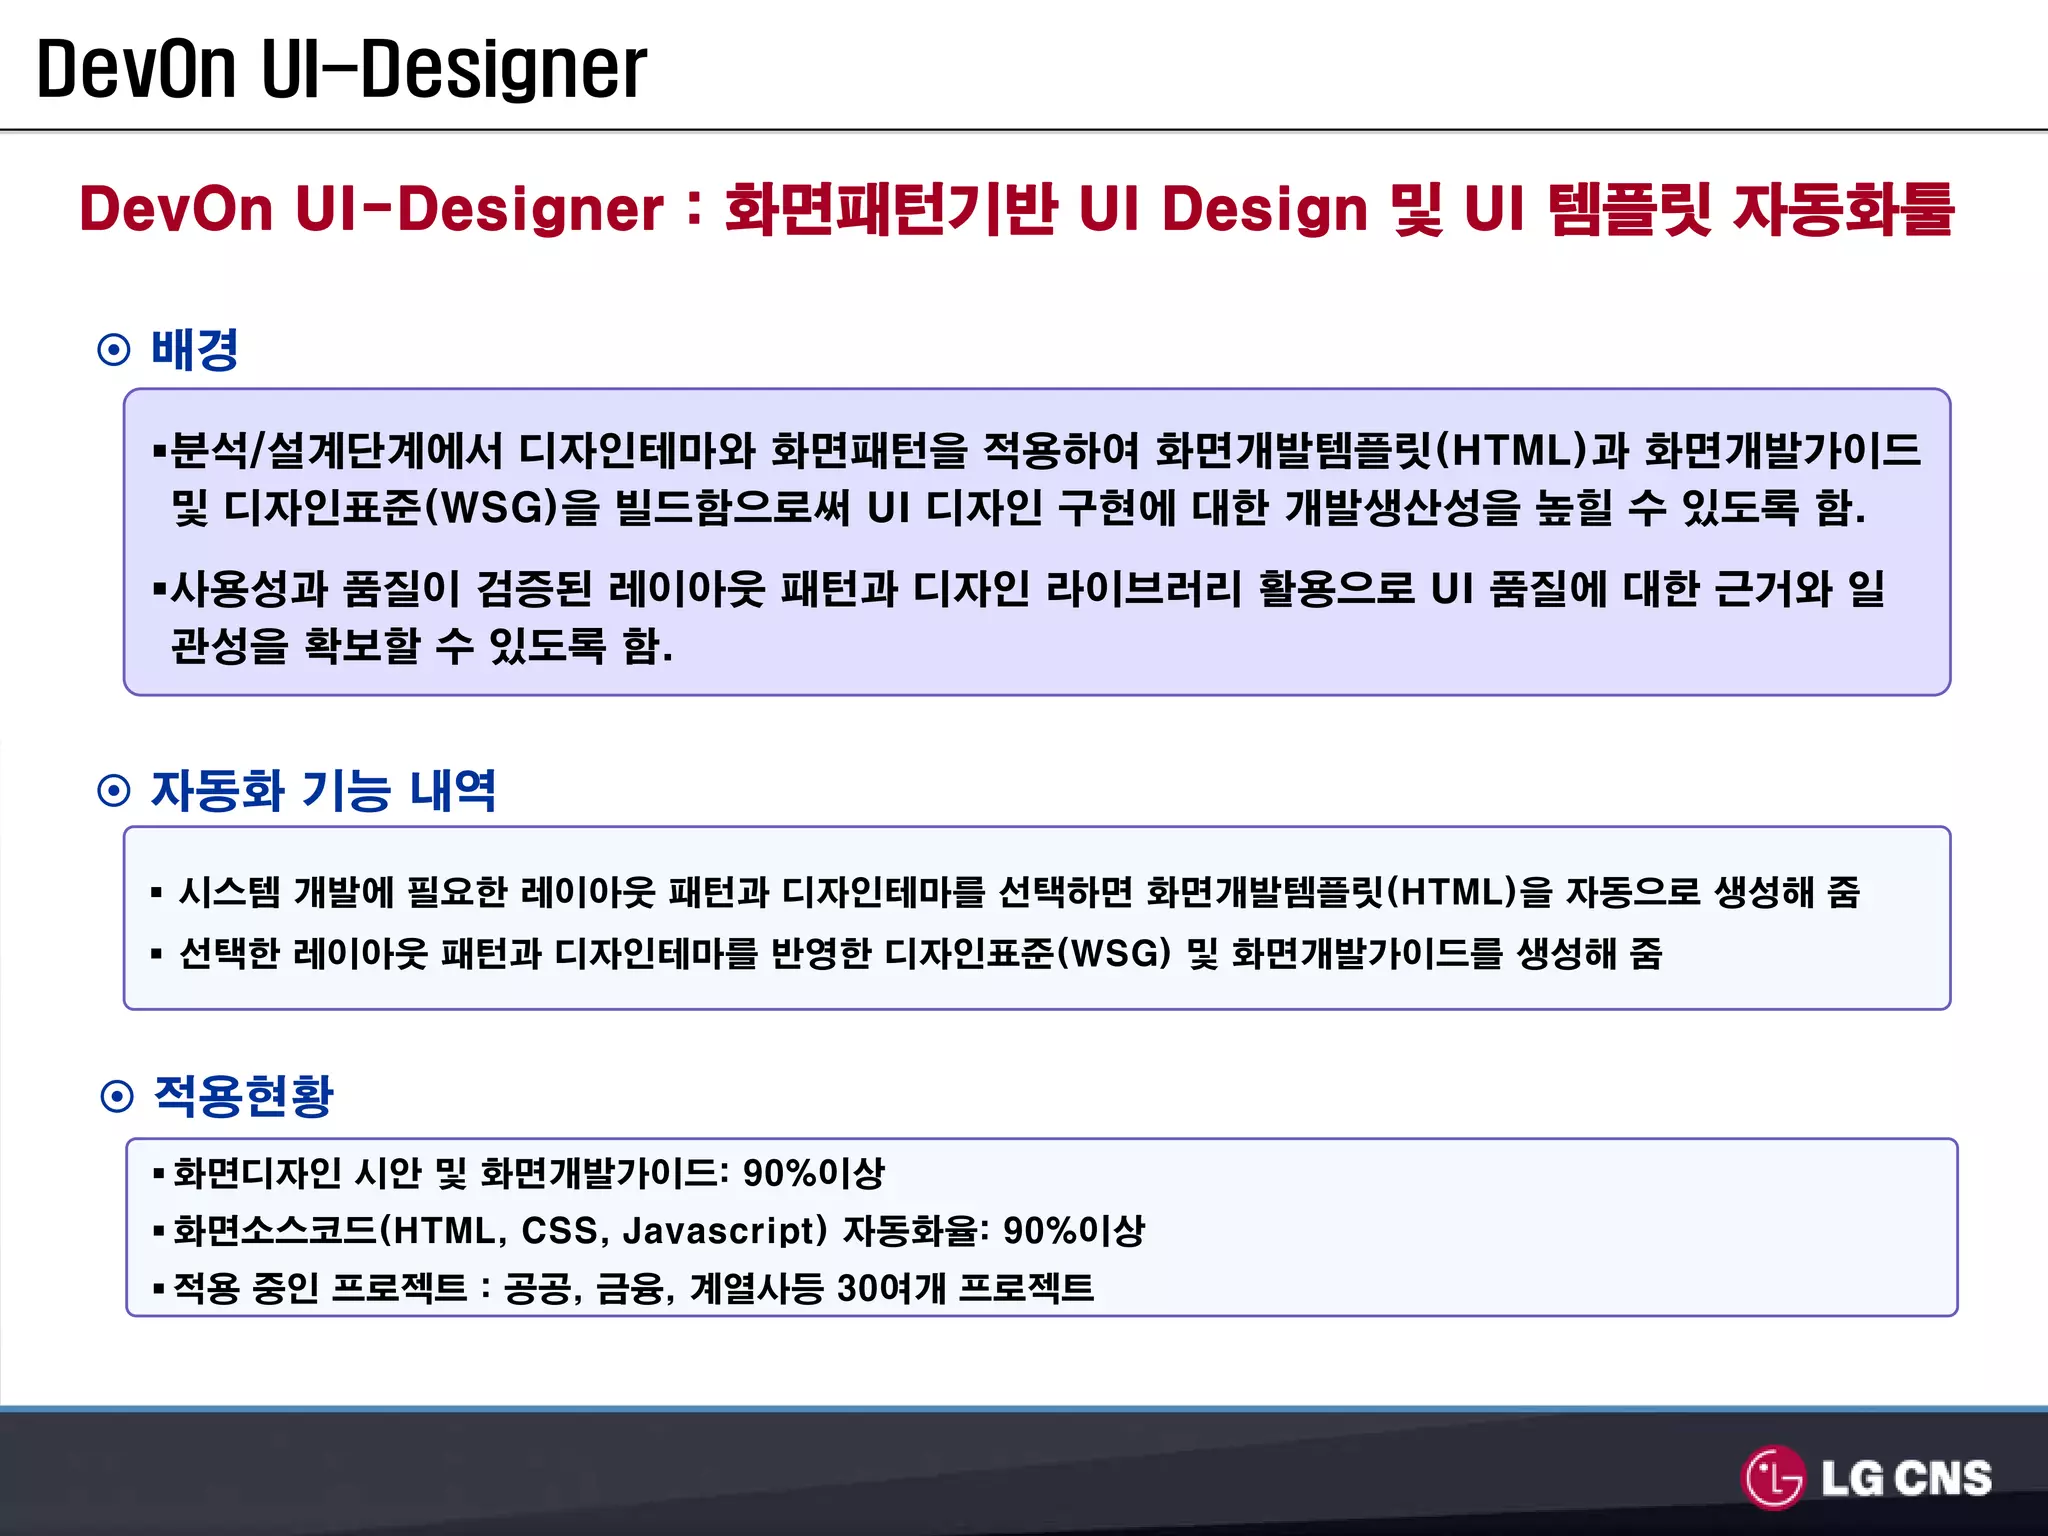The width and height of the screenshot is (2048, 1536).
Task: Click the LG CNS logo
Action: pyautogui.click(x=1866, y=1477)
